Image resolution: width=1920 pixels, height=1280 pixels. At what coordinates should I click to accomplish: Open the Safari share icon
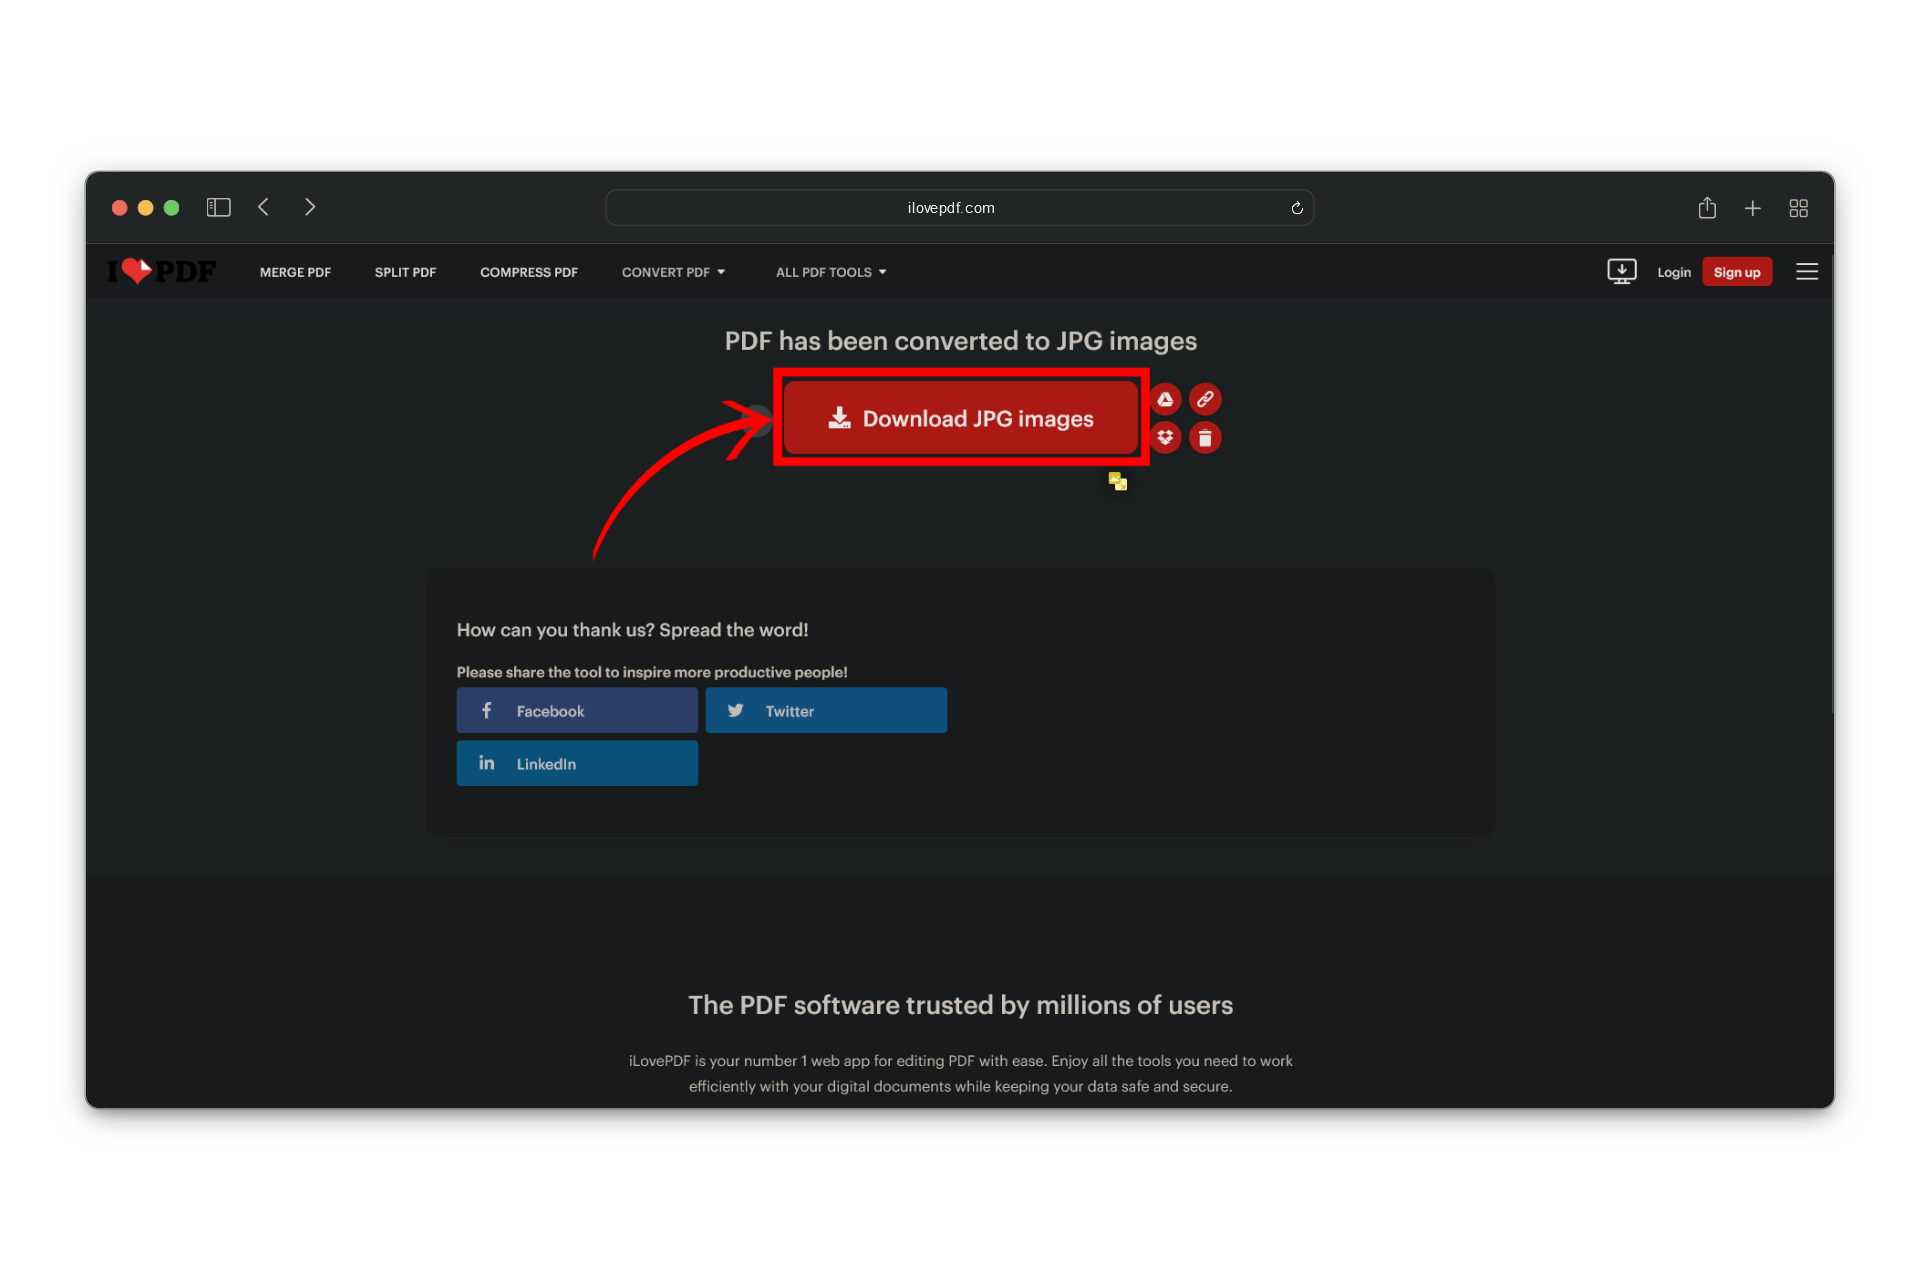point(1707,208)
